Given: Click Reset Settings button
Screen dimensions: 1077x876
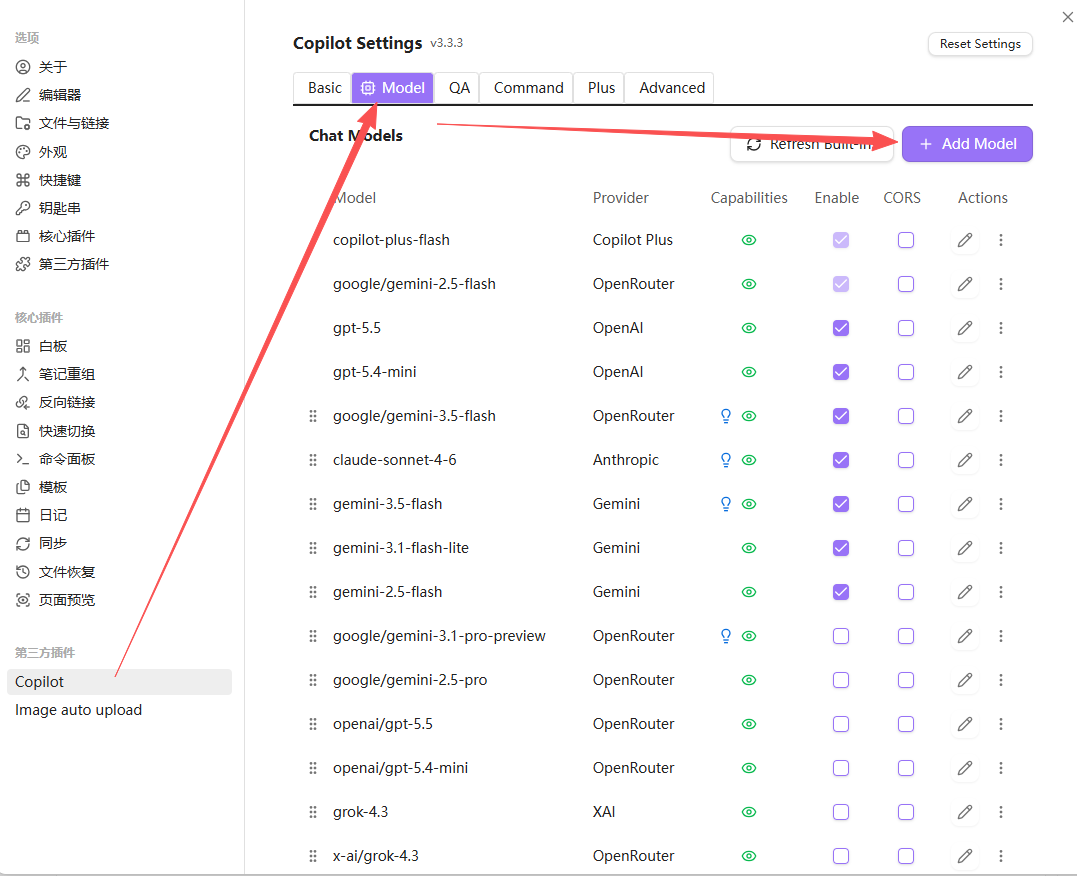Looking at the screenshot, I should 980,44.
